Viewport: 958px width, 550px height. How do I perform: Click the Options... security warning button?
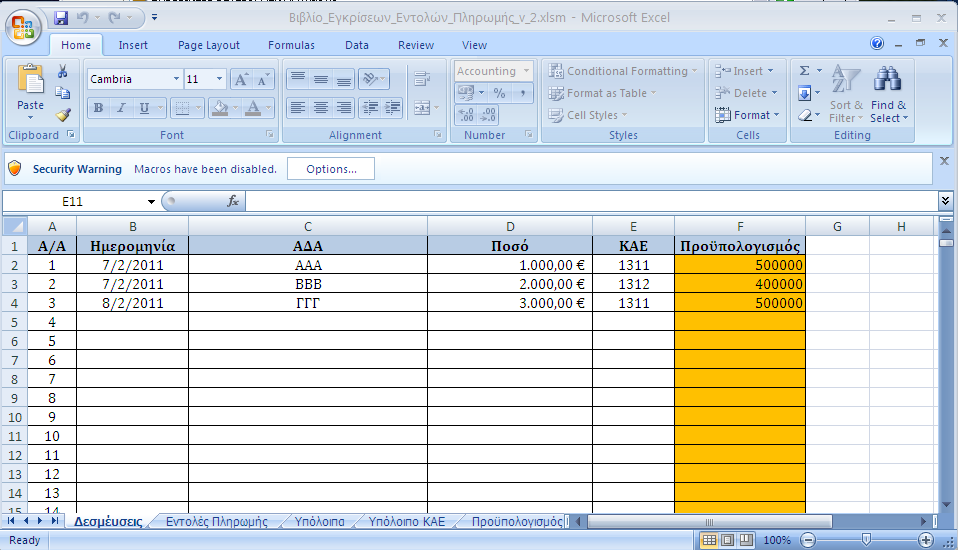[330, 169]
